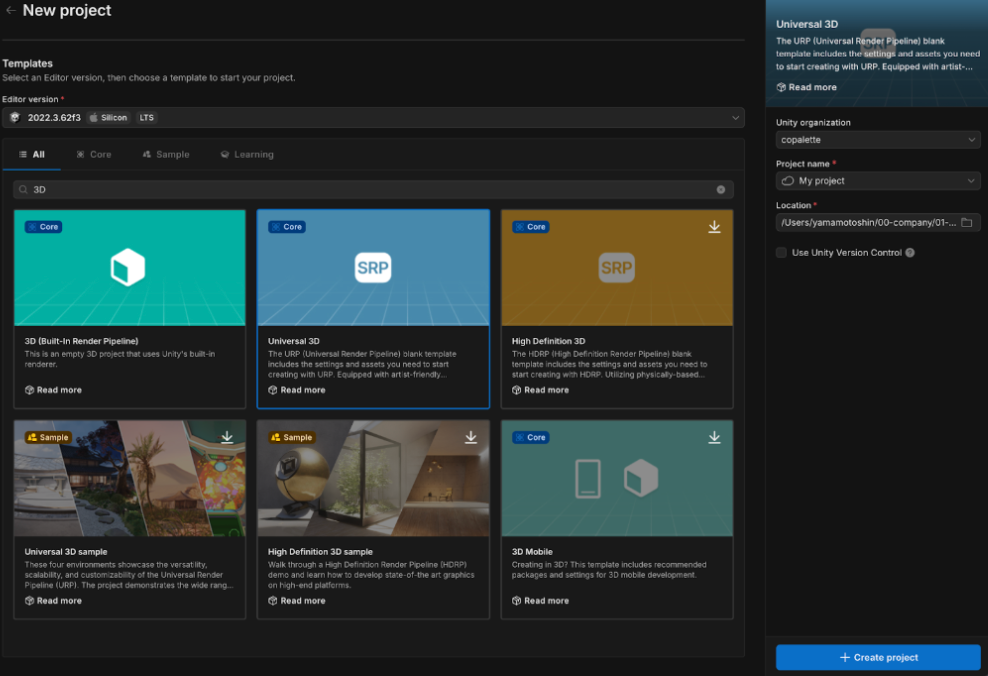Open Read more on 3D Mobile card
Screen dimensions: 988x676
(541, 600)
